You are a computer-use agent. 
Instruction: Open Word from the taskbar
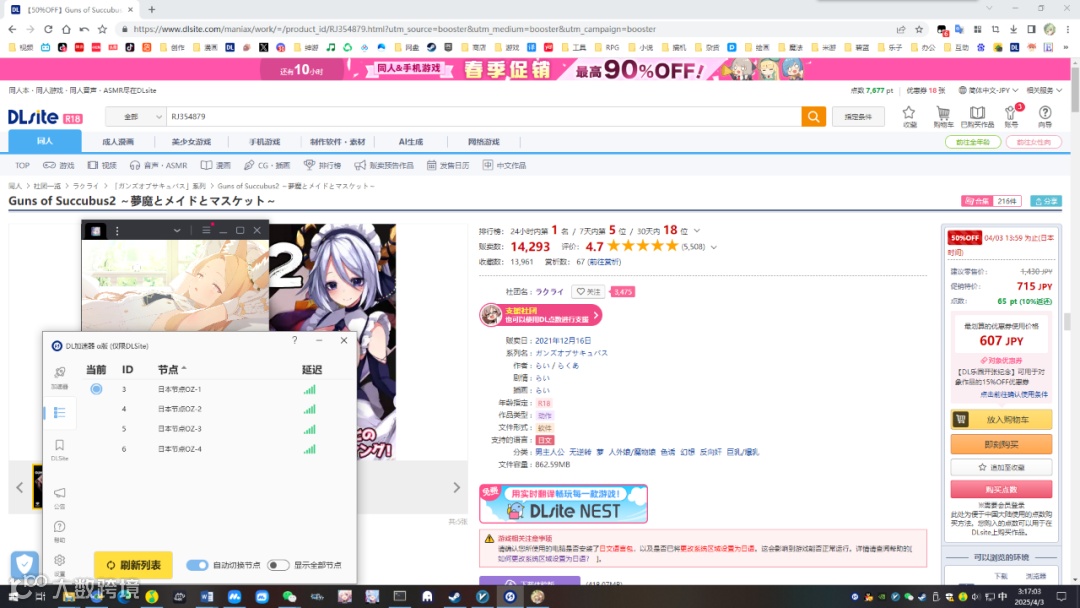pyautogui.click(x=207, y=596)
